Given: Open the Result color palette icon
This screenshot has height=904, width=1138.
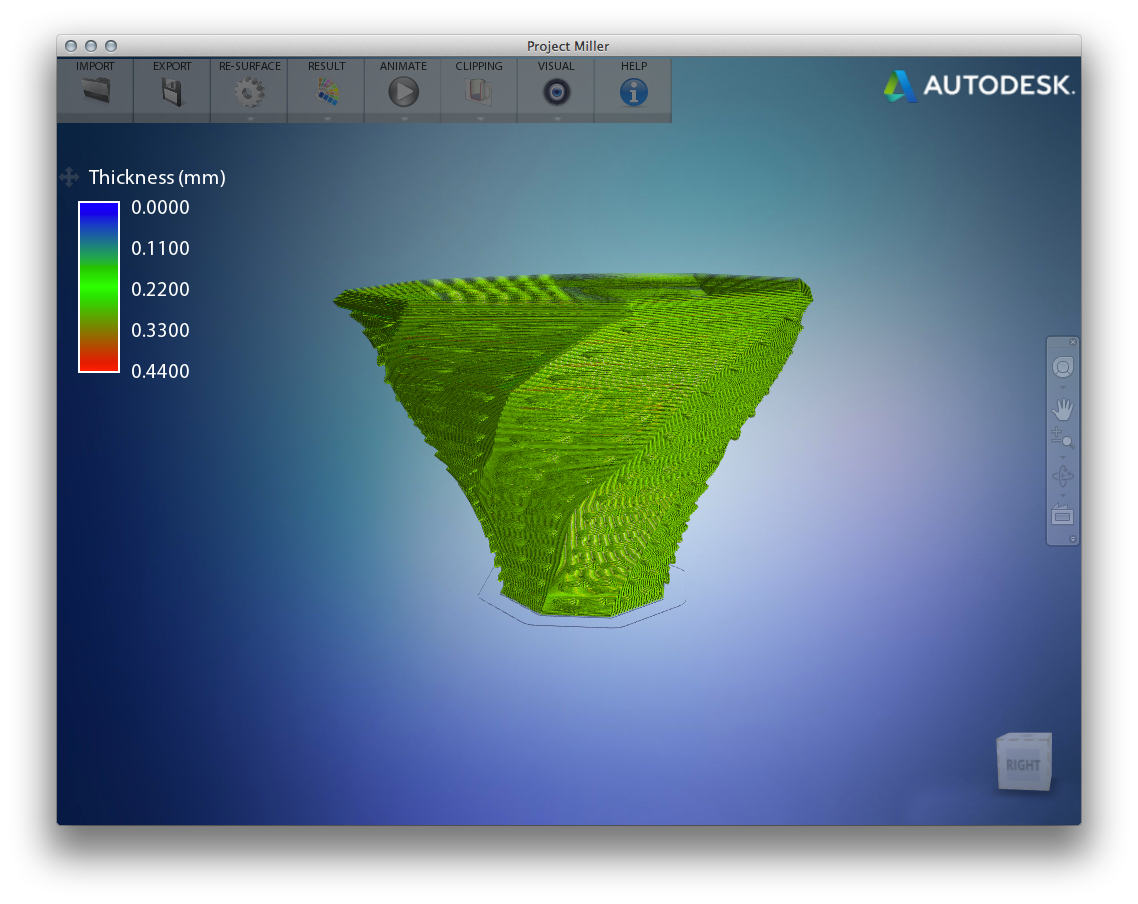Looking at the screenshot, I should pos(327,92).
